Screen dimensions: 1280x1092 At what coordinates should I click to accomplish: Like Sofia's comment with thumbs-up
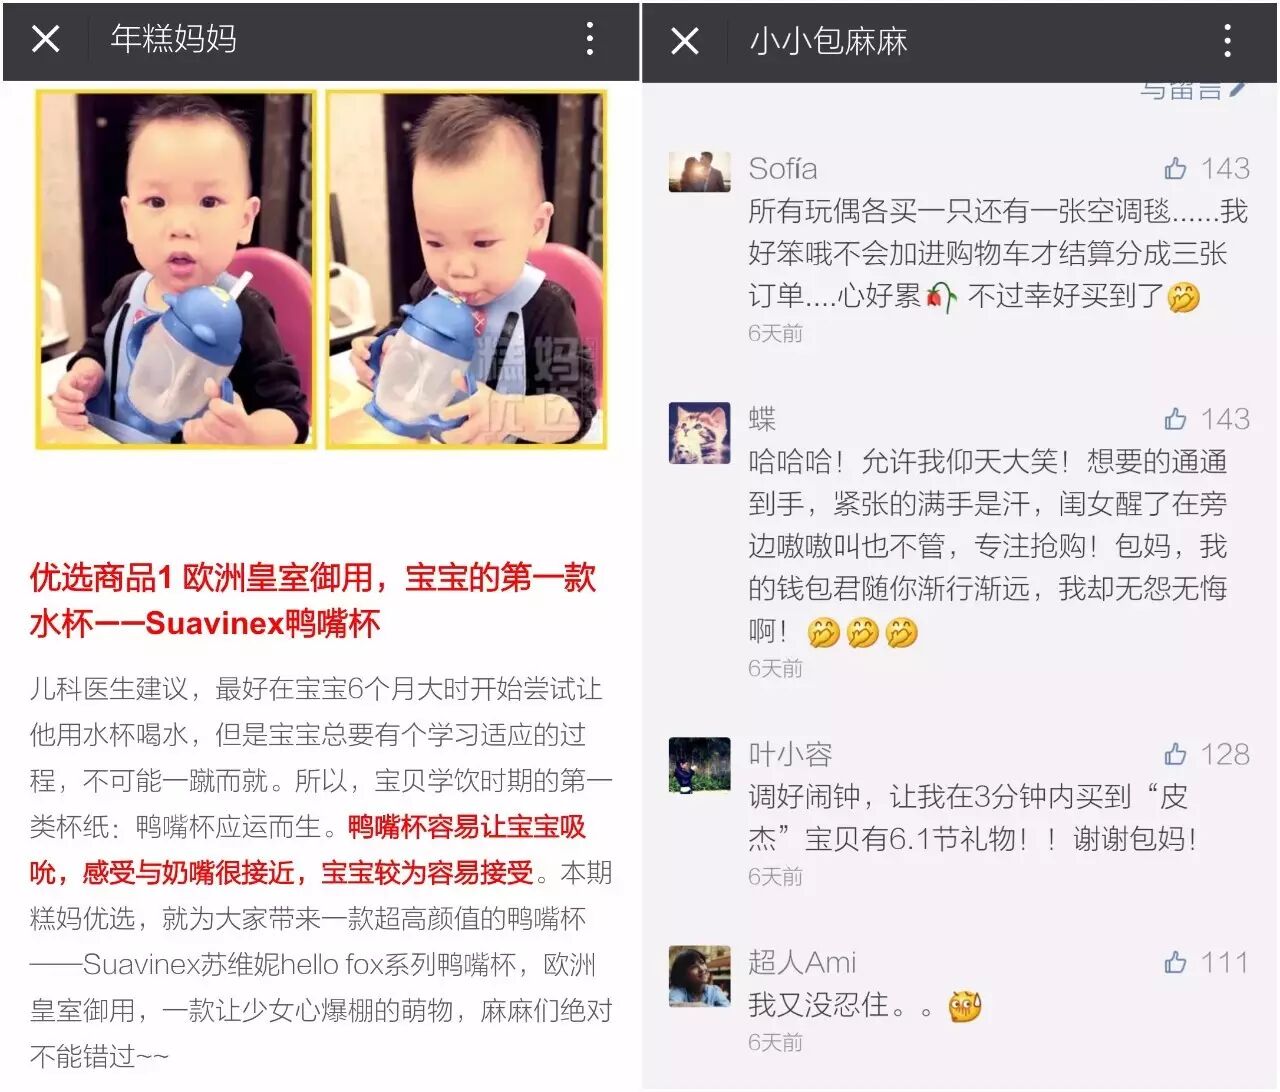point(1176,168)
